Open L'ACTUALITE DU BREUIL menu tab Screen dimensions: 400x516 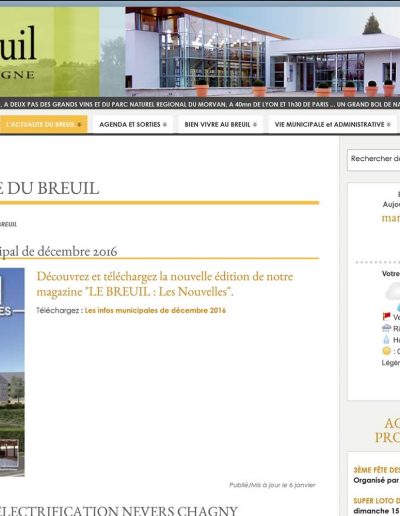point(43,124)
